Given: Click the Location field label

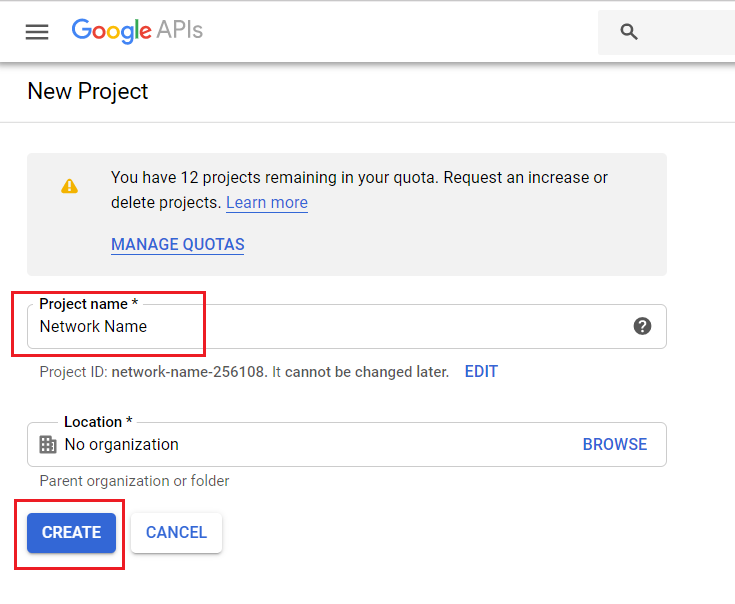Looking at the screenshot, I should click(x=98, y=422).
